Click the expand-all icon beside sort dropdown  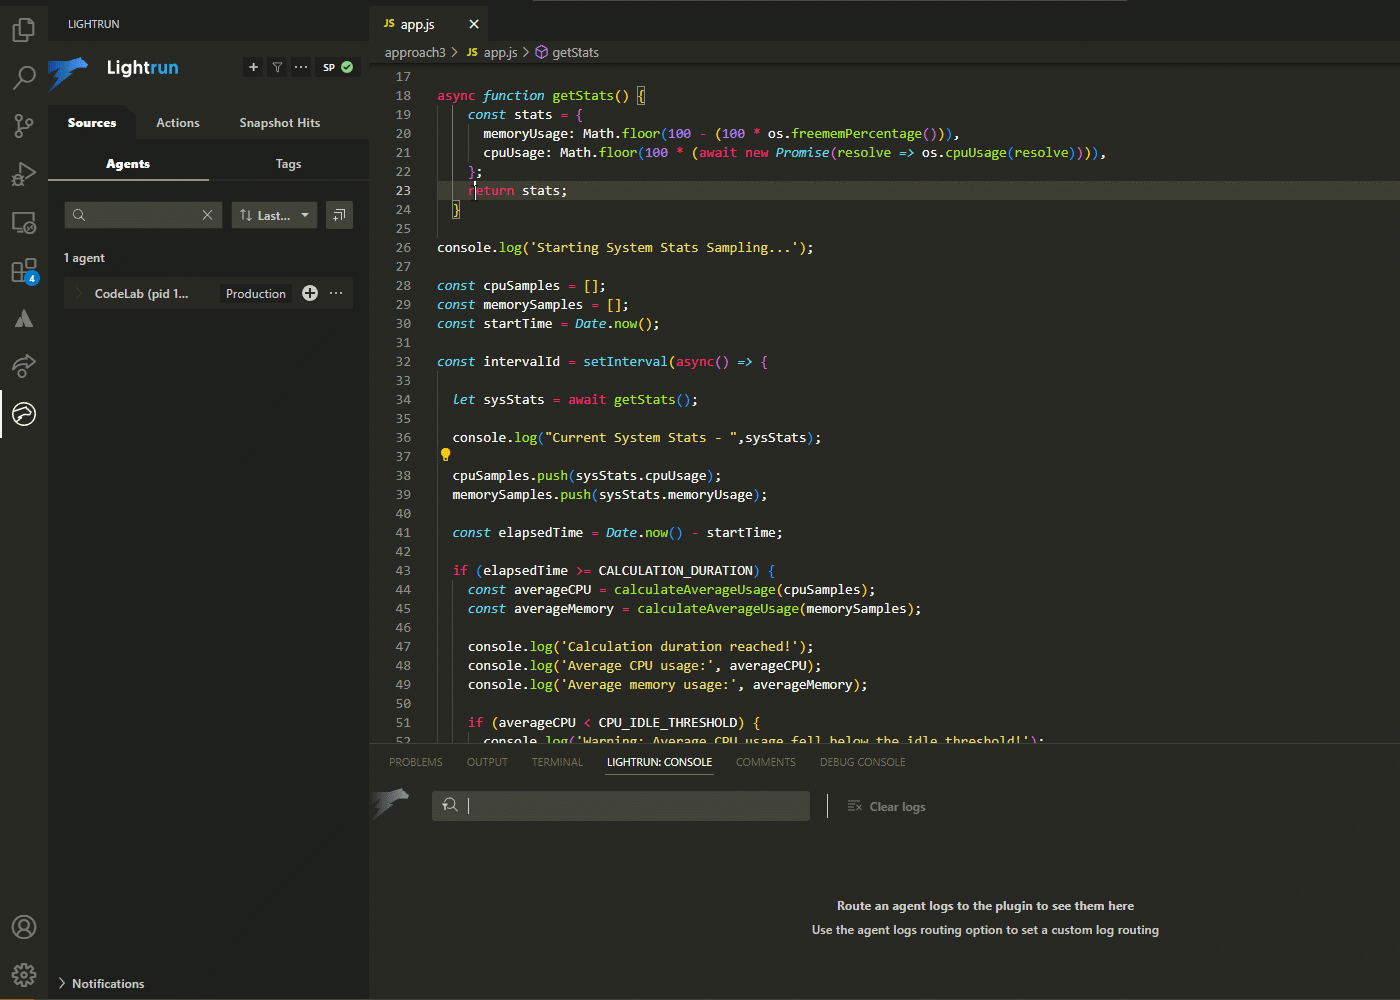tap(339, 215)
